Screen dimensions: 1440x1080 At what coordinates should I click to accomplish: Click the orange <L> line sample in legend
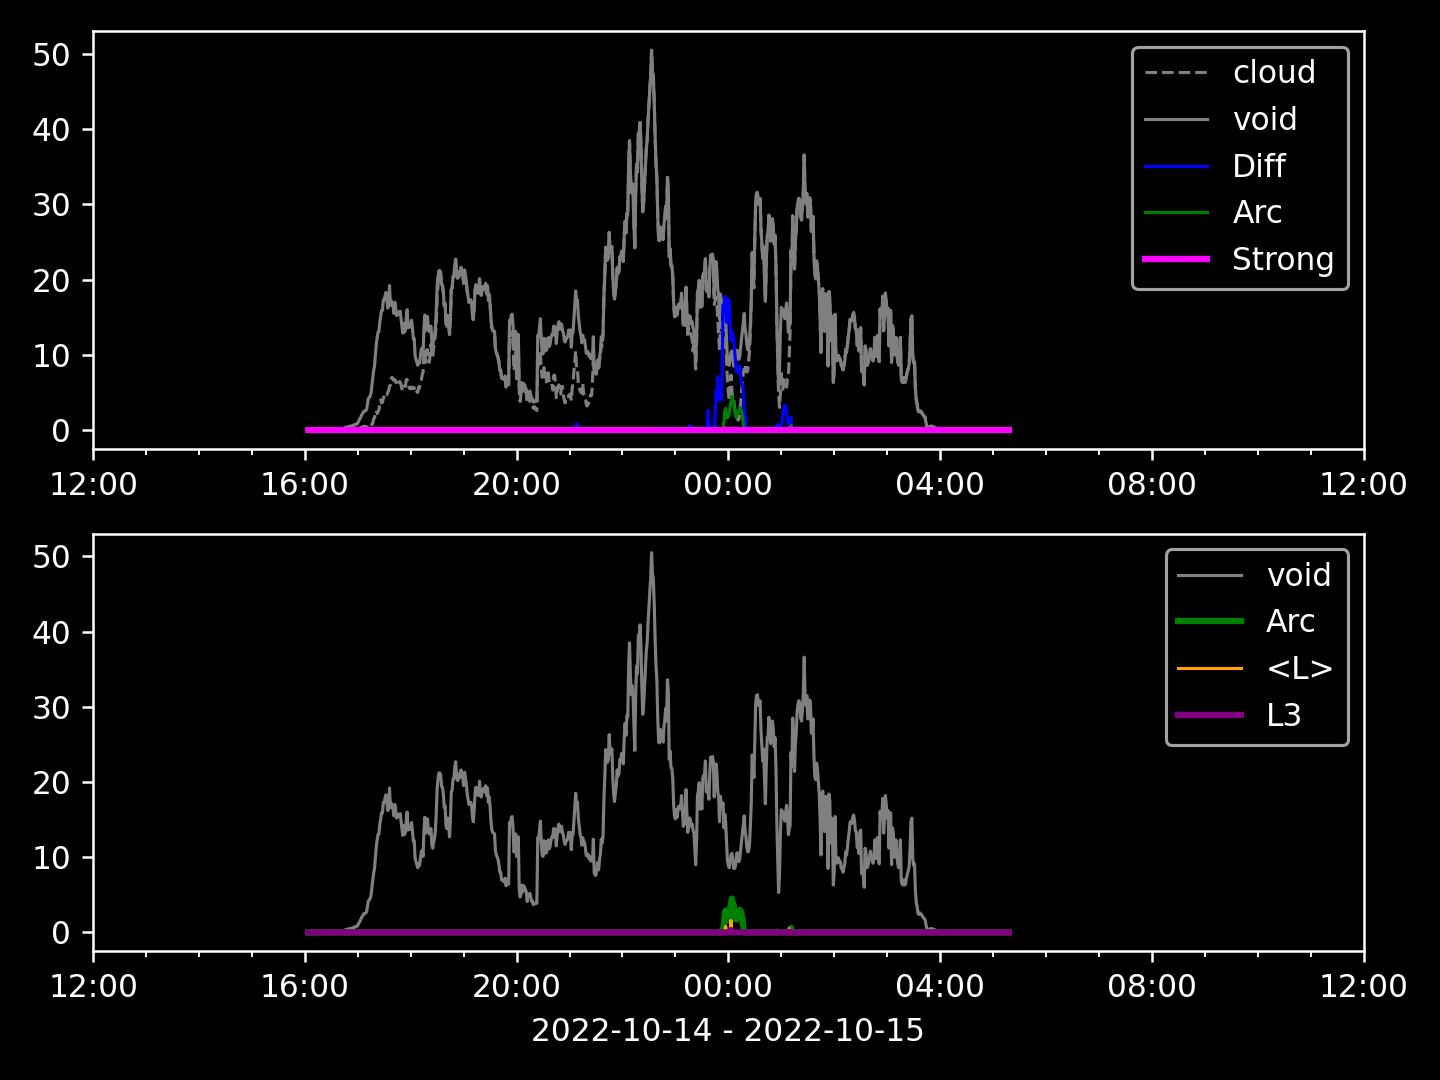1210,668
